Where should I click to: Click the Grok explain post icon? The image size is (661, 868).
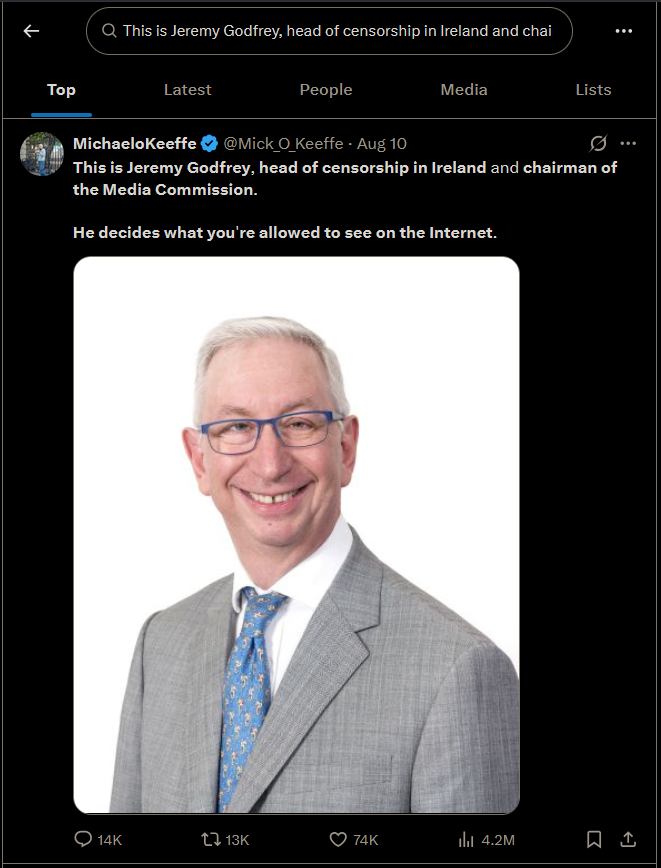(x=598, y=143)
